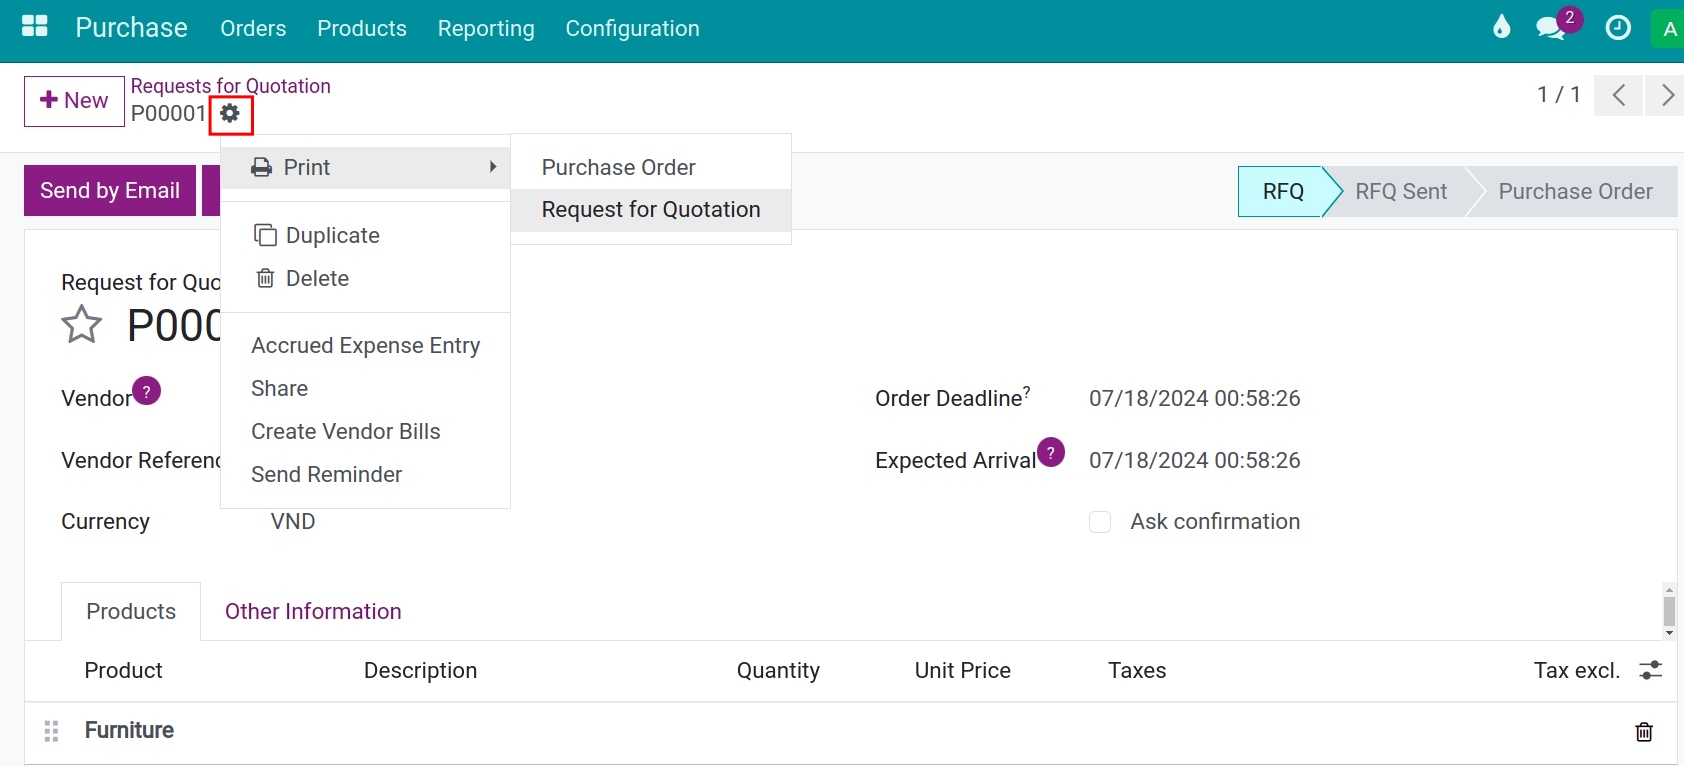Choose Send Reminder action
This screenshot has height=766, width=1684.
click(365, 474)
